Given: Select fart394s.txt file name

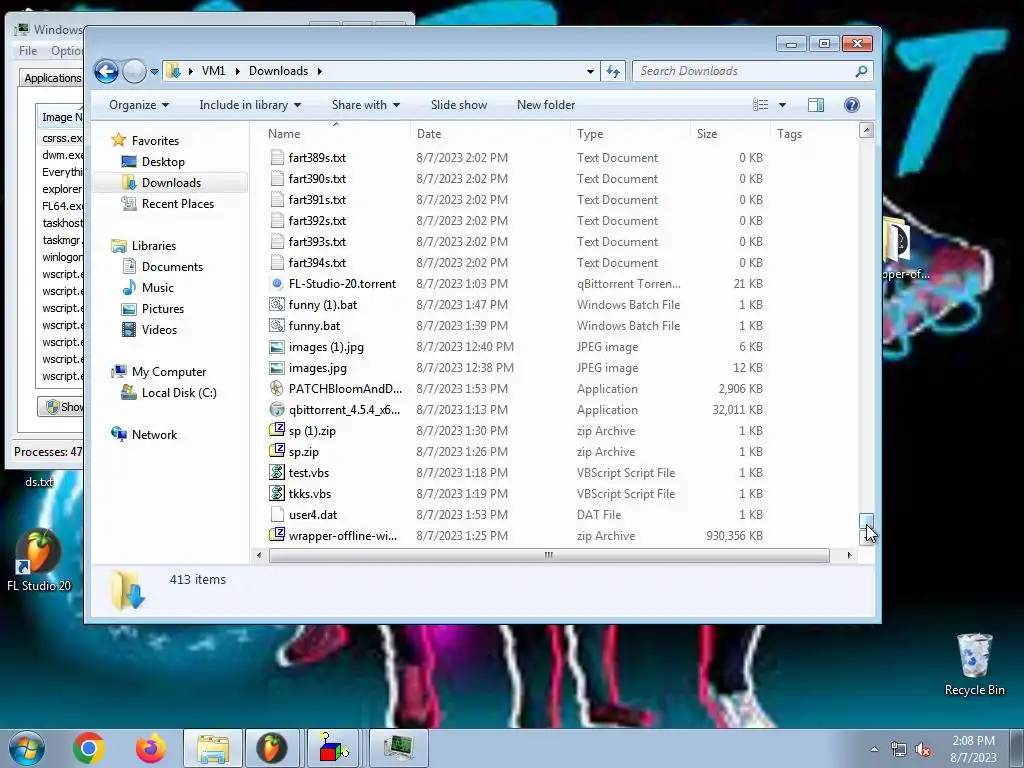Looking at the screenshot, I should click(x=317, y=263).
